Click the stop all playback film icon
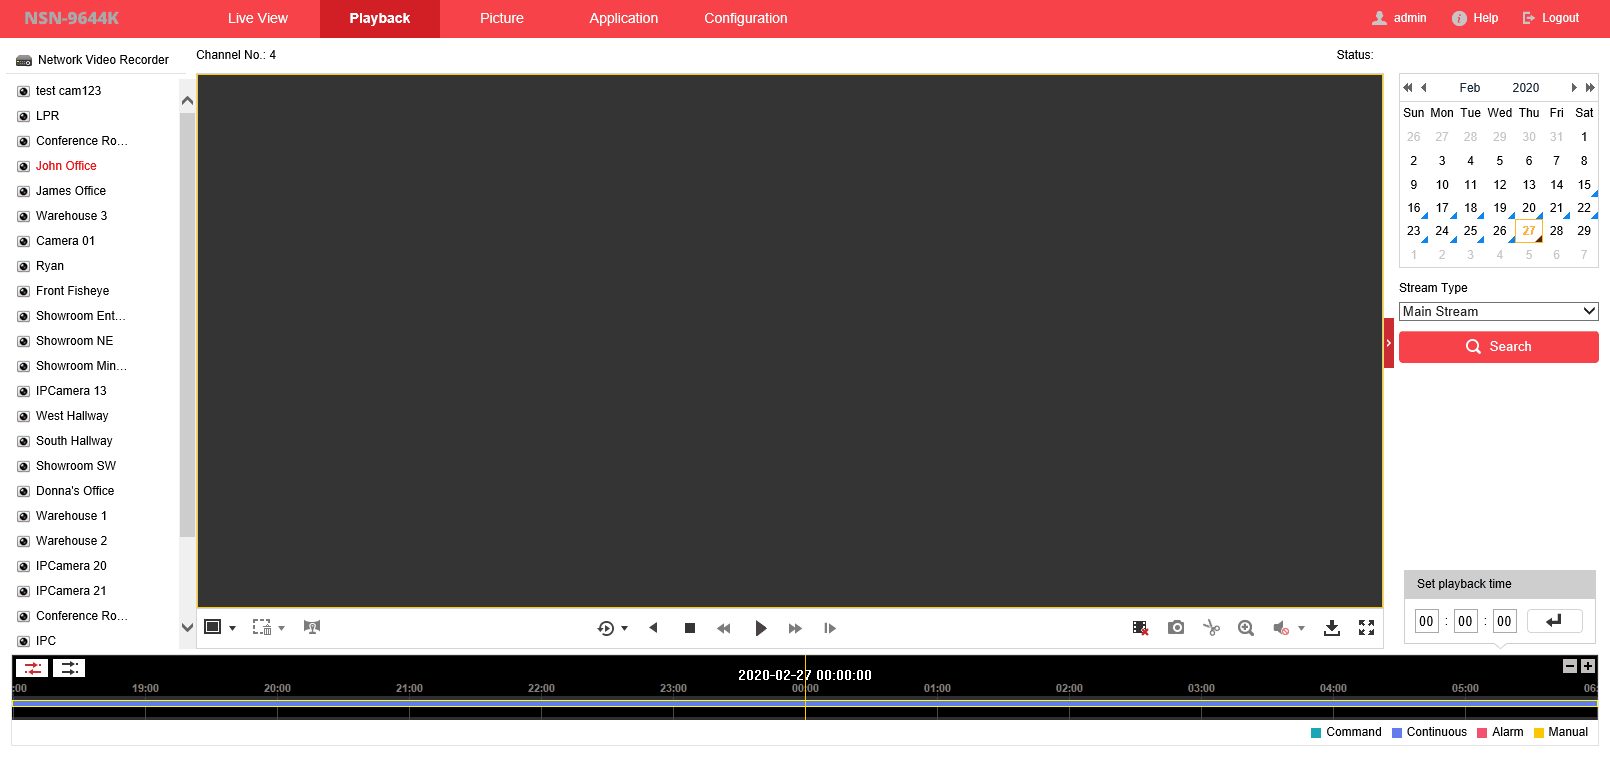Screen dimensions: 1610x762 point(1140,628)
